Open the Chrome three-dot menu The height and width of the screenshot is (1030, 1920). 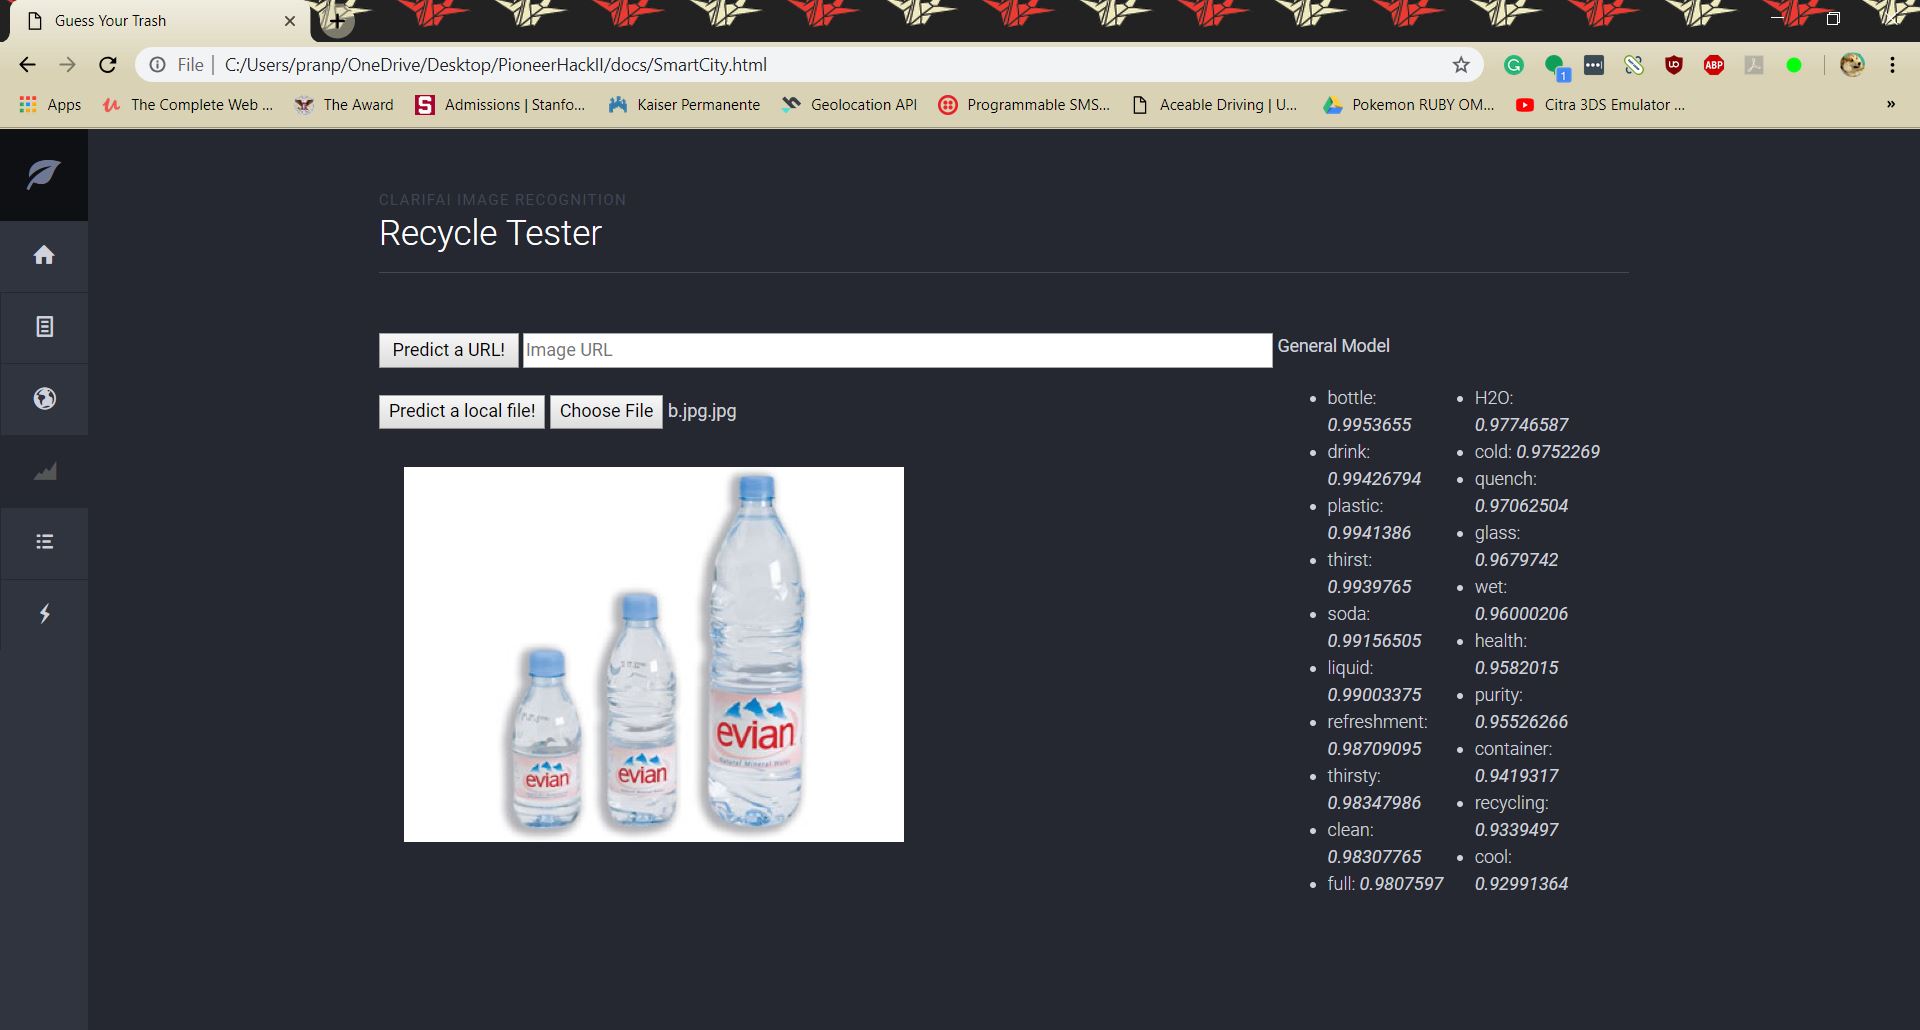coord(1892,65)
